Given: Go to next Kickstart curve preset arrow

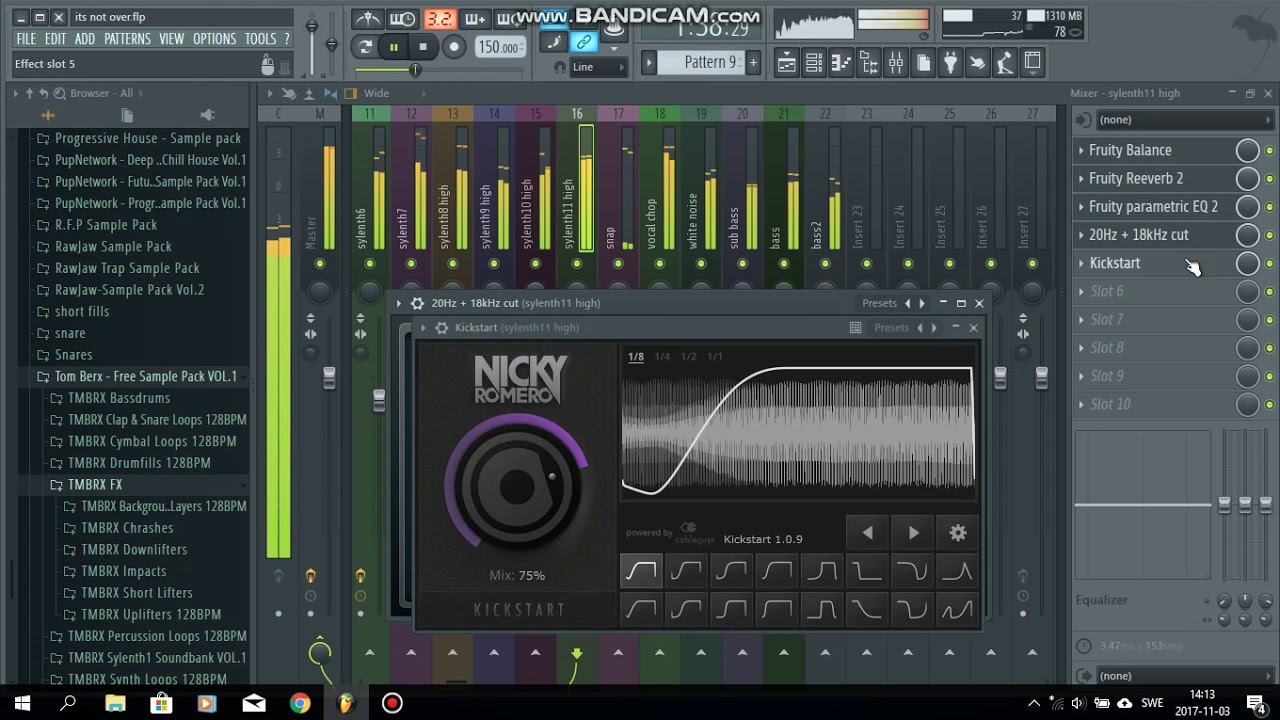Looking at the screenshot, I should pyautogui.click(x=913, y=533).
